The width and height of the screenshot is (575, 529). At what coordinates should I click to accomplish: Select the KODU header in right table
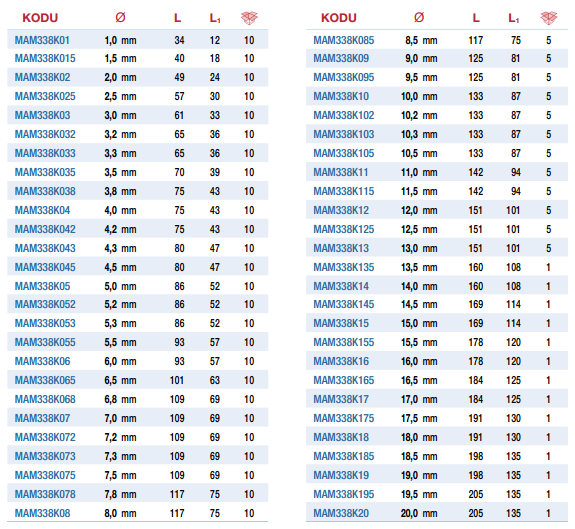coord(339,18)
